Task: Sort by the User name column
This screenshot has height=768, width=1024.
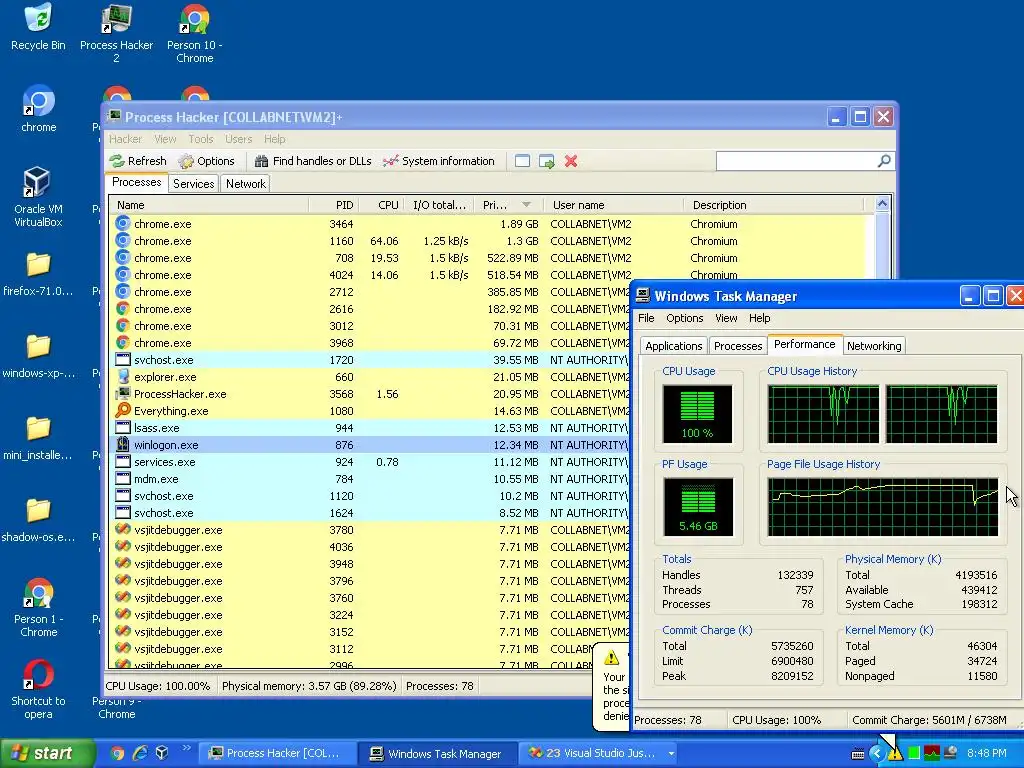Action: click(x=613, y=205)
